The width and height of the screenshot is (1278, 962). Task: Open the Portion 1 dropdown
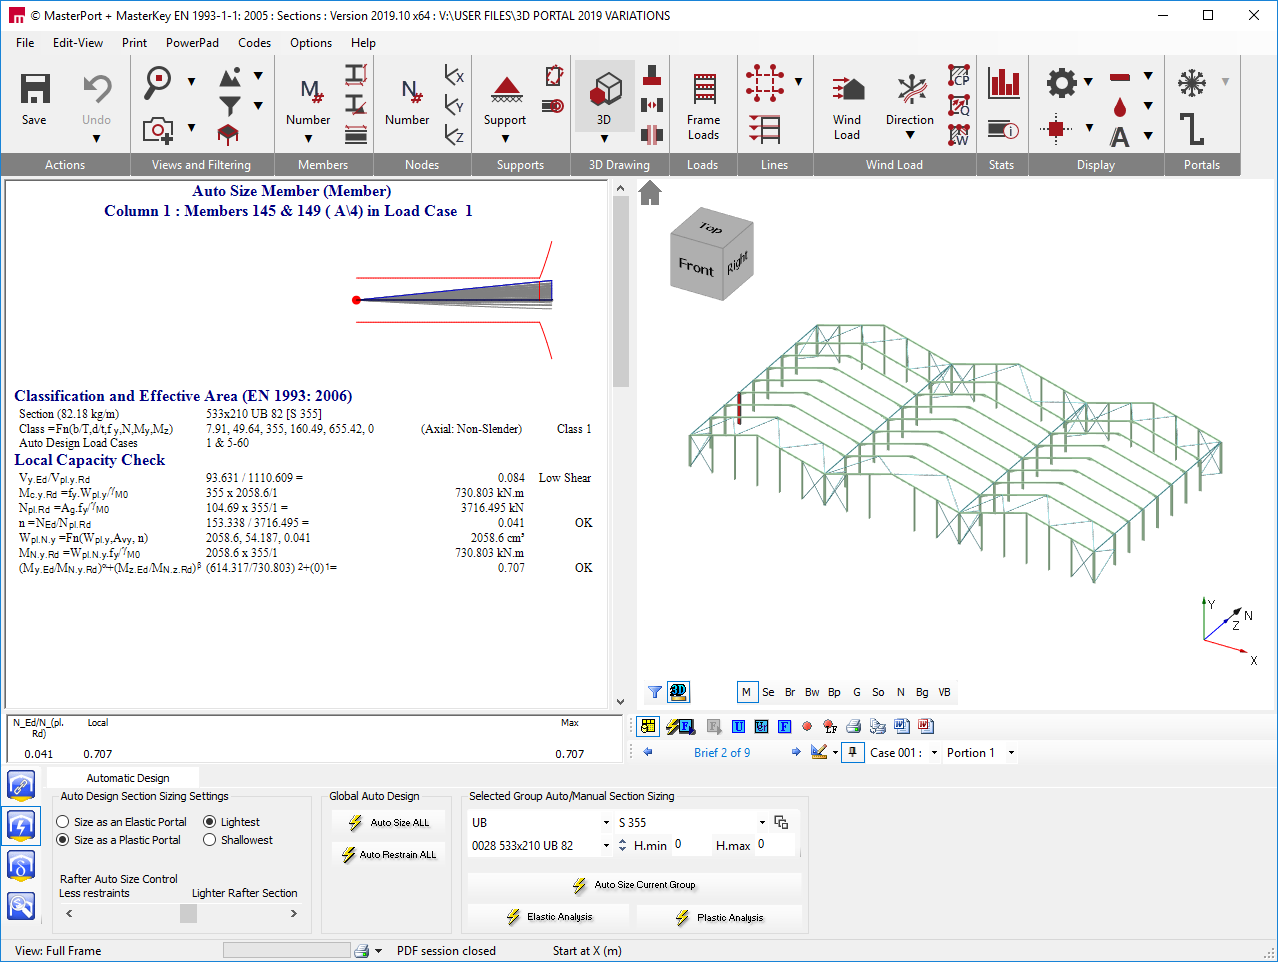[x=1011, y=753]
